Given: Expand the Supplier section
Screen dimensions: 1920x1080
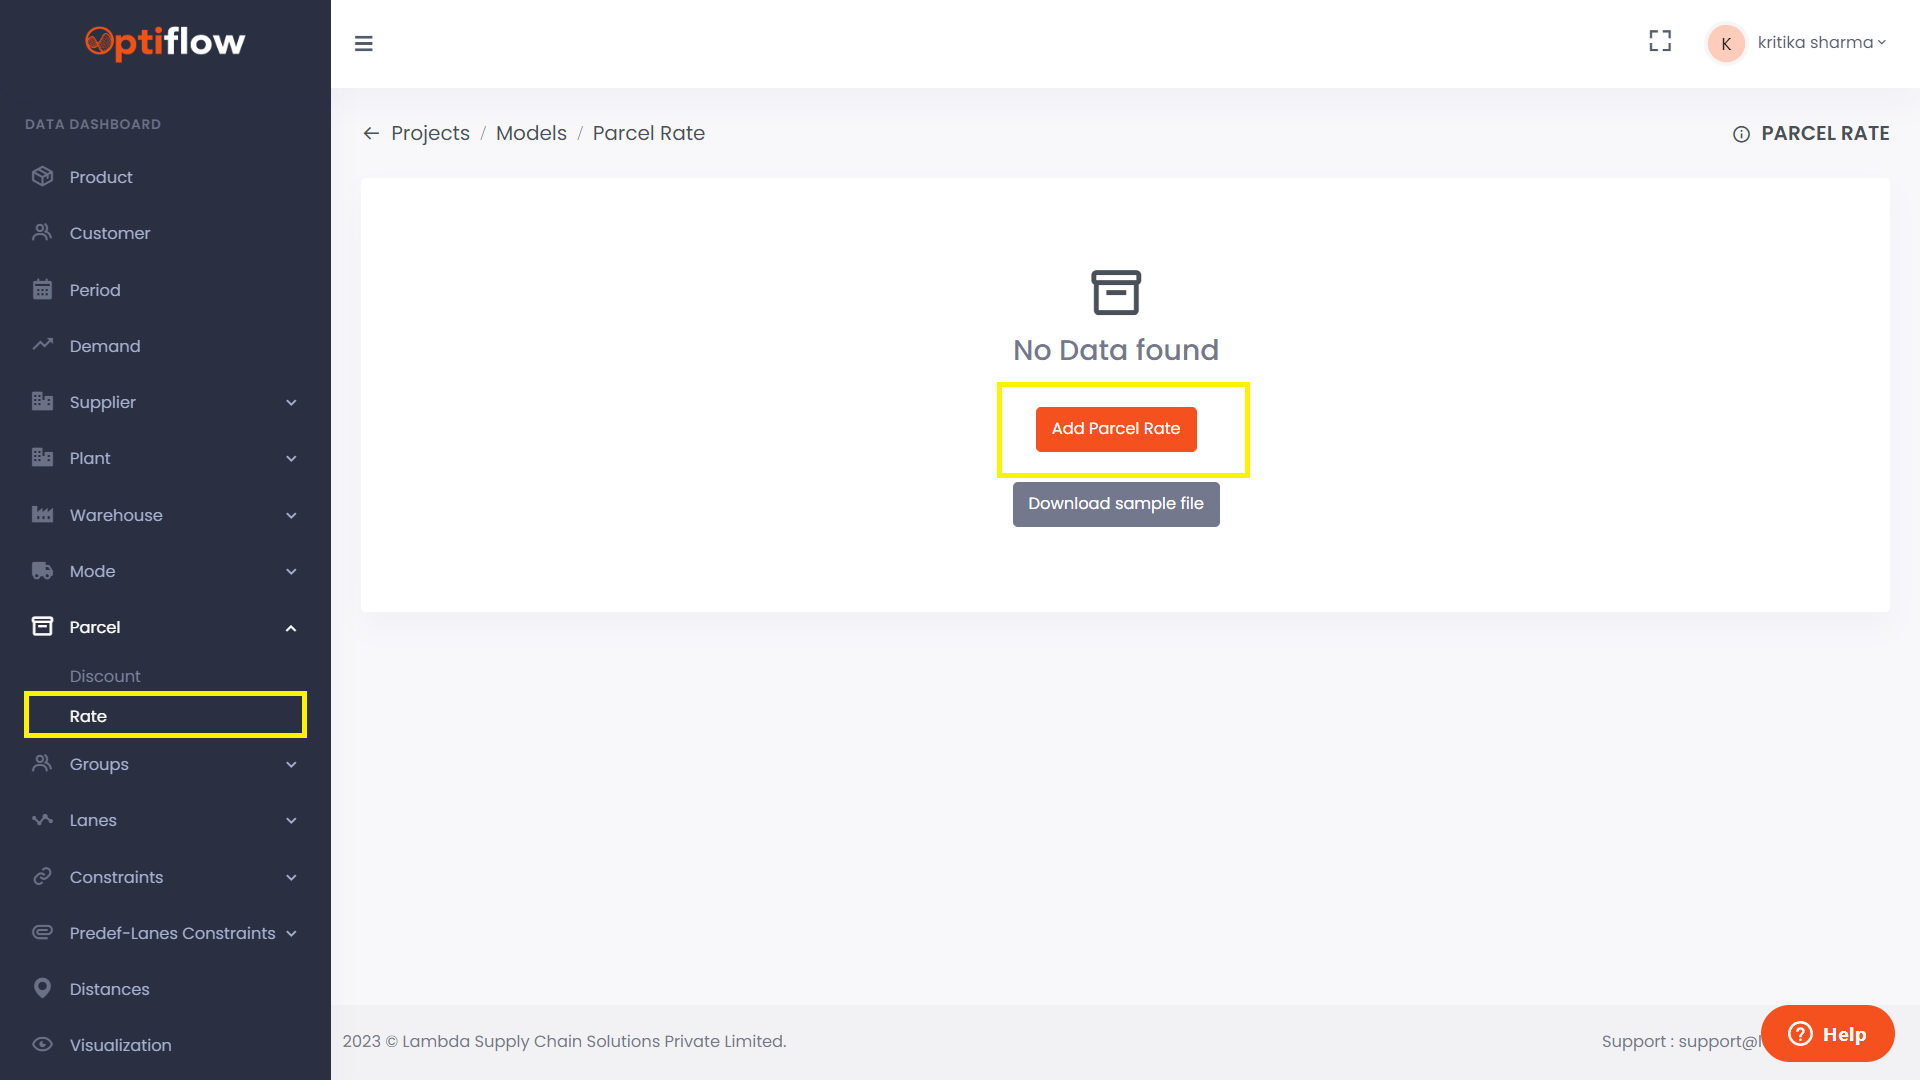Looking at the screenshot, I should 291,402.
